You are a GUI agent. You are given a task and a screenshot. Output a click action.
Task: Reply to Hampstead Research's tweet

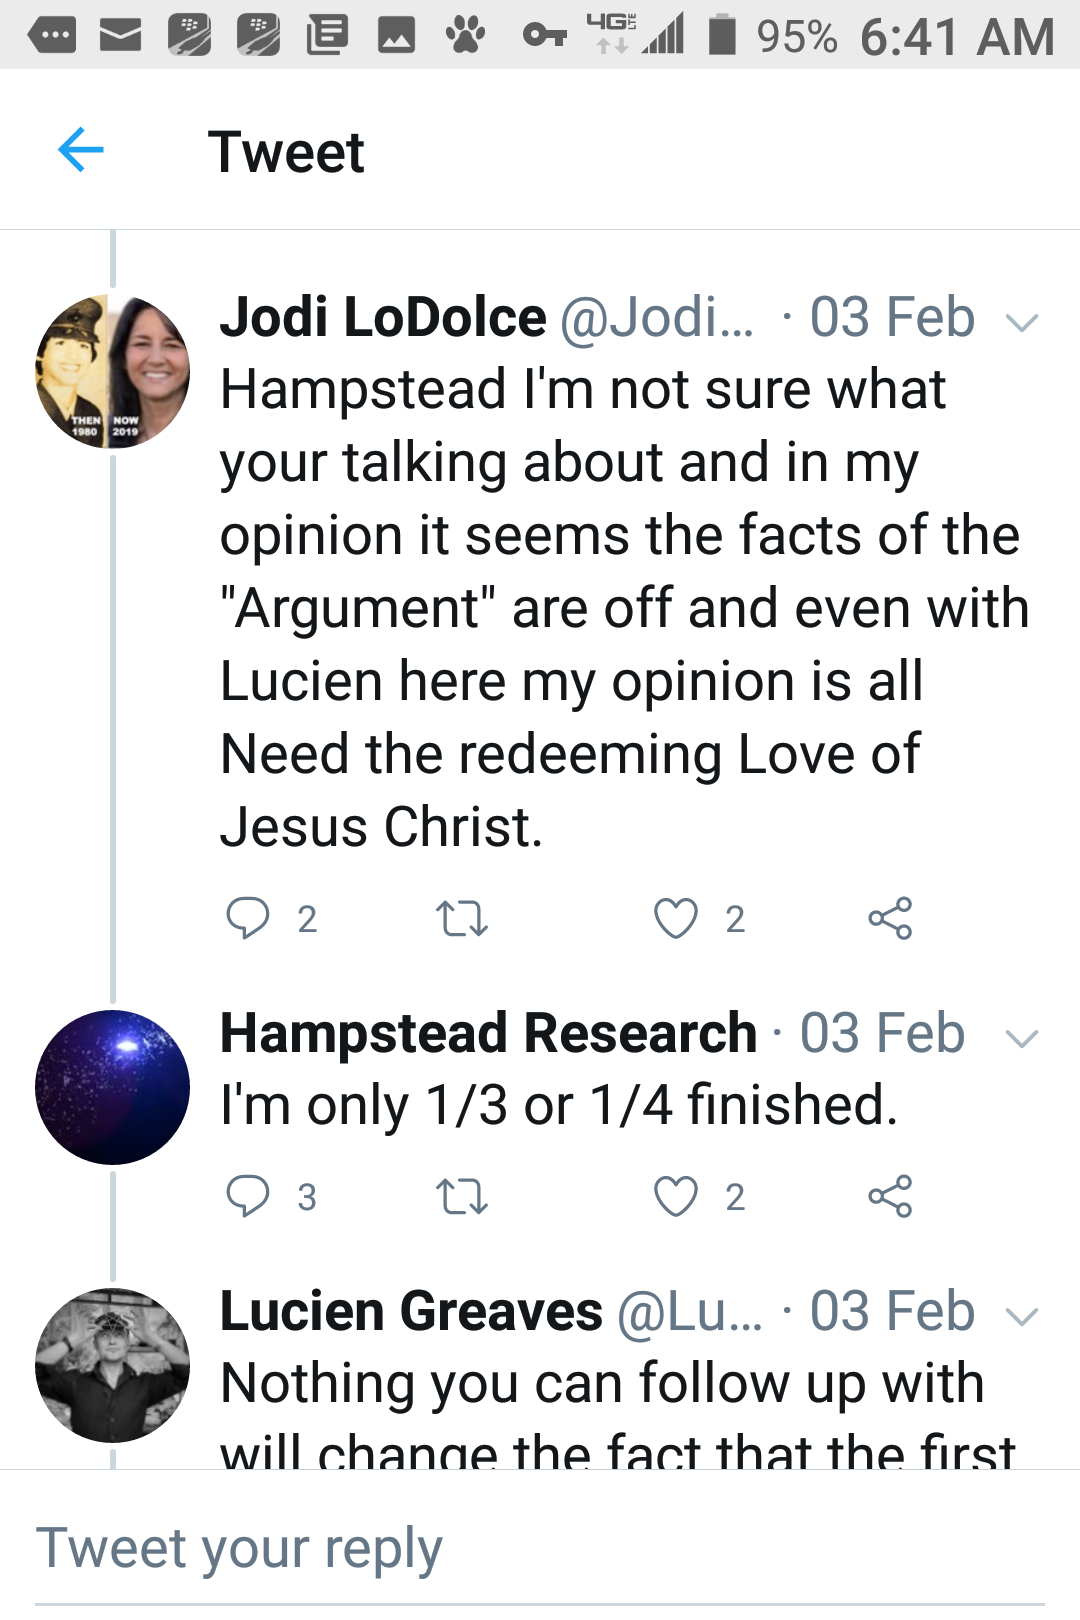click(248, 1196)
